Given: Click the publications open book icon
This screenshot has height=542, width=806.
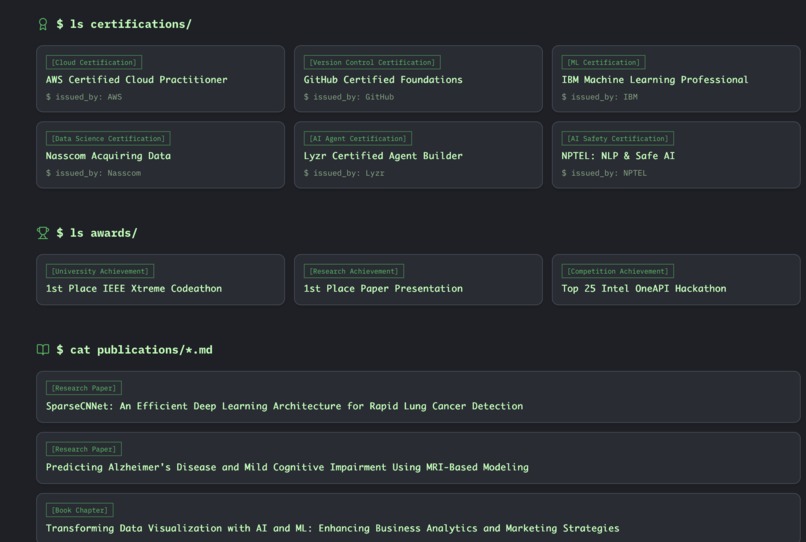Looking at the screenshot, I should coord(43,350).
